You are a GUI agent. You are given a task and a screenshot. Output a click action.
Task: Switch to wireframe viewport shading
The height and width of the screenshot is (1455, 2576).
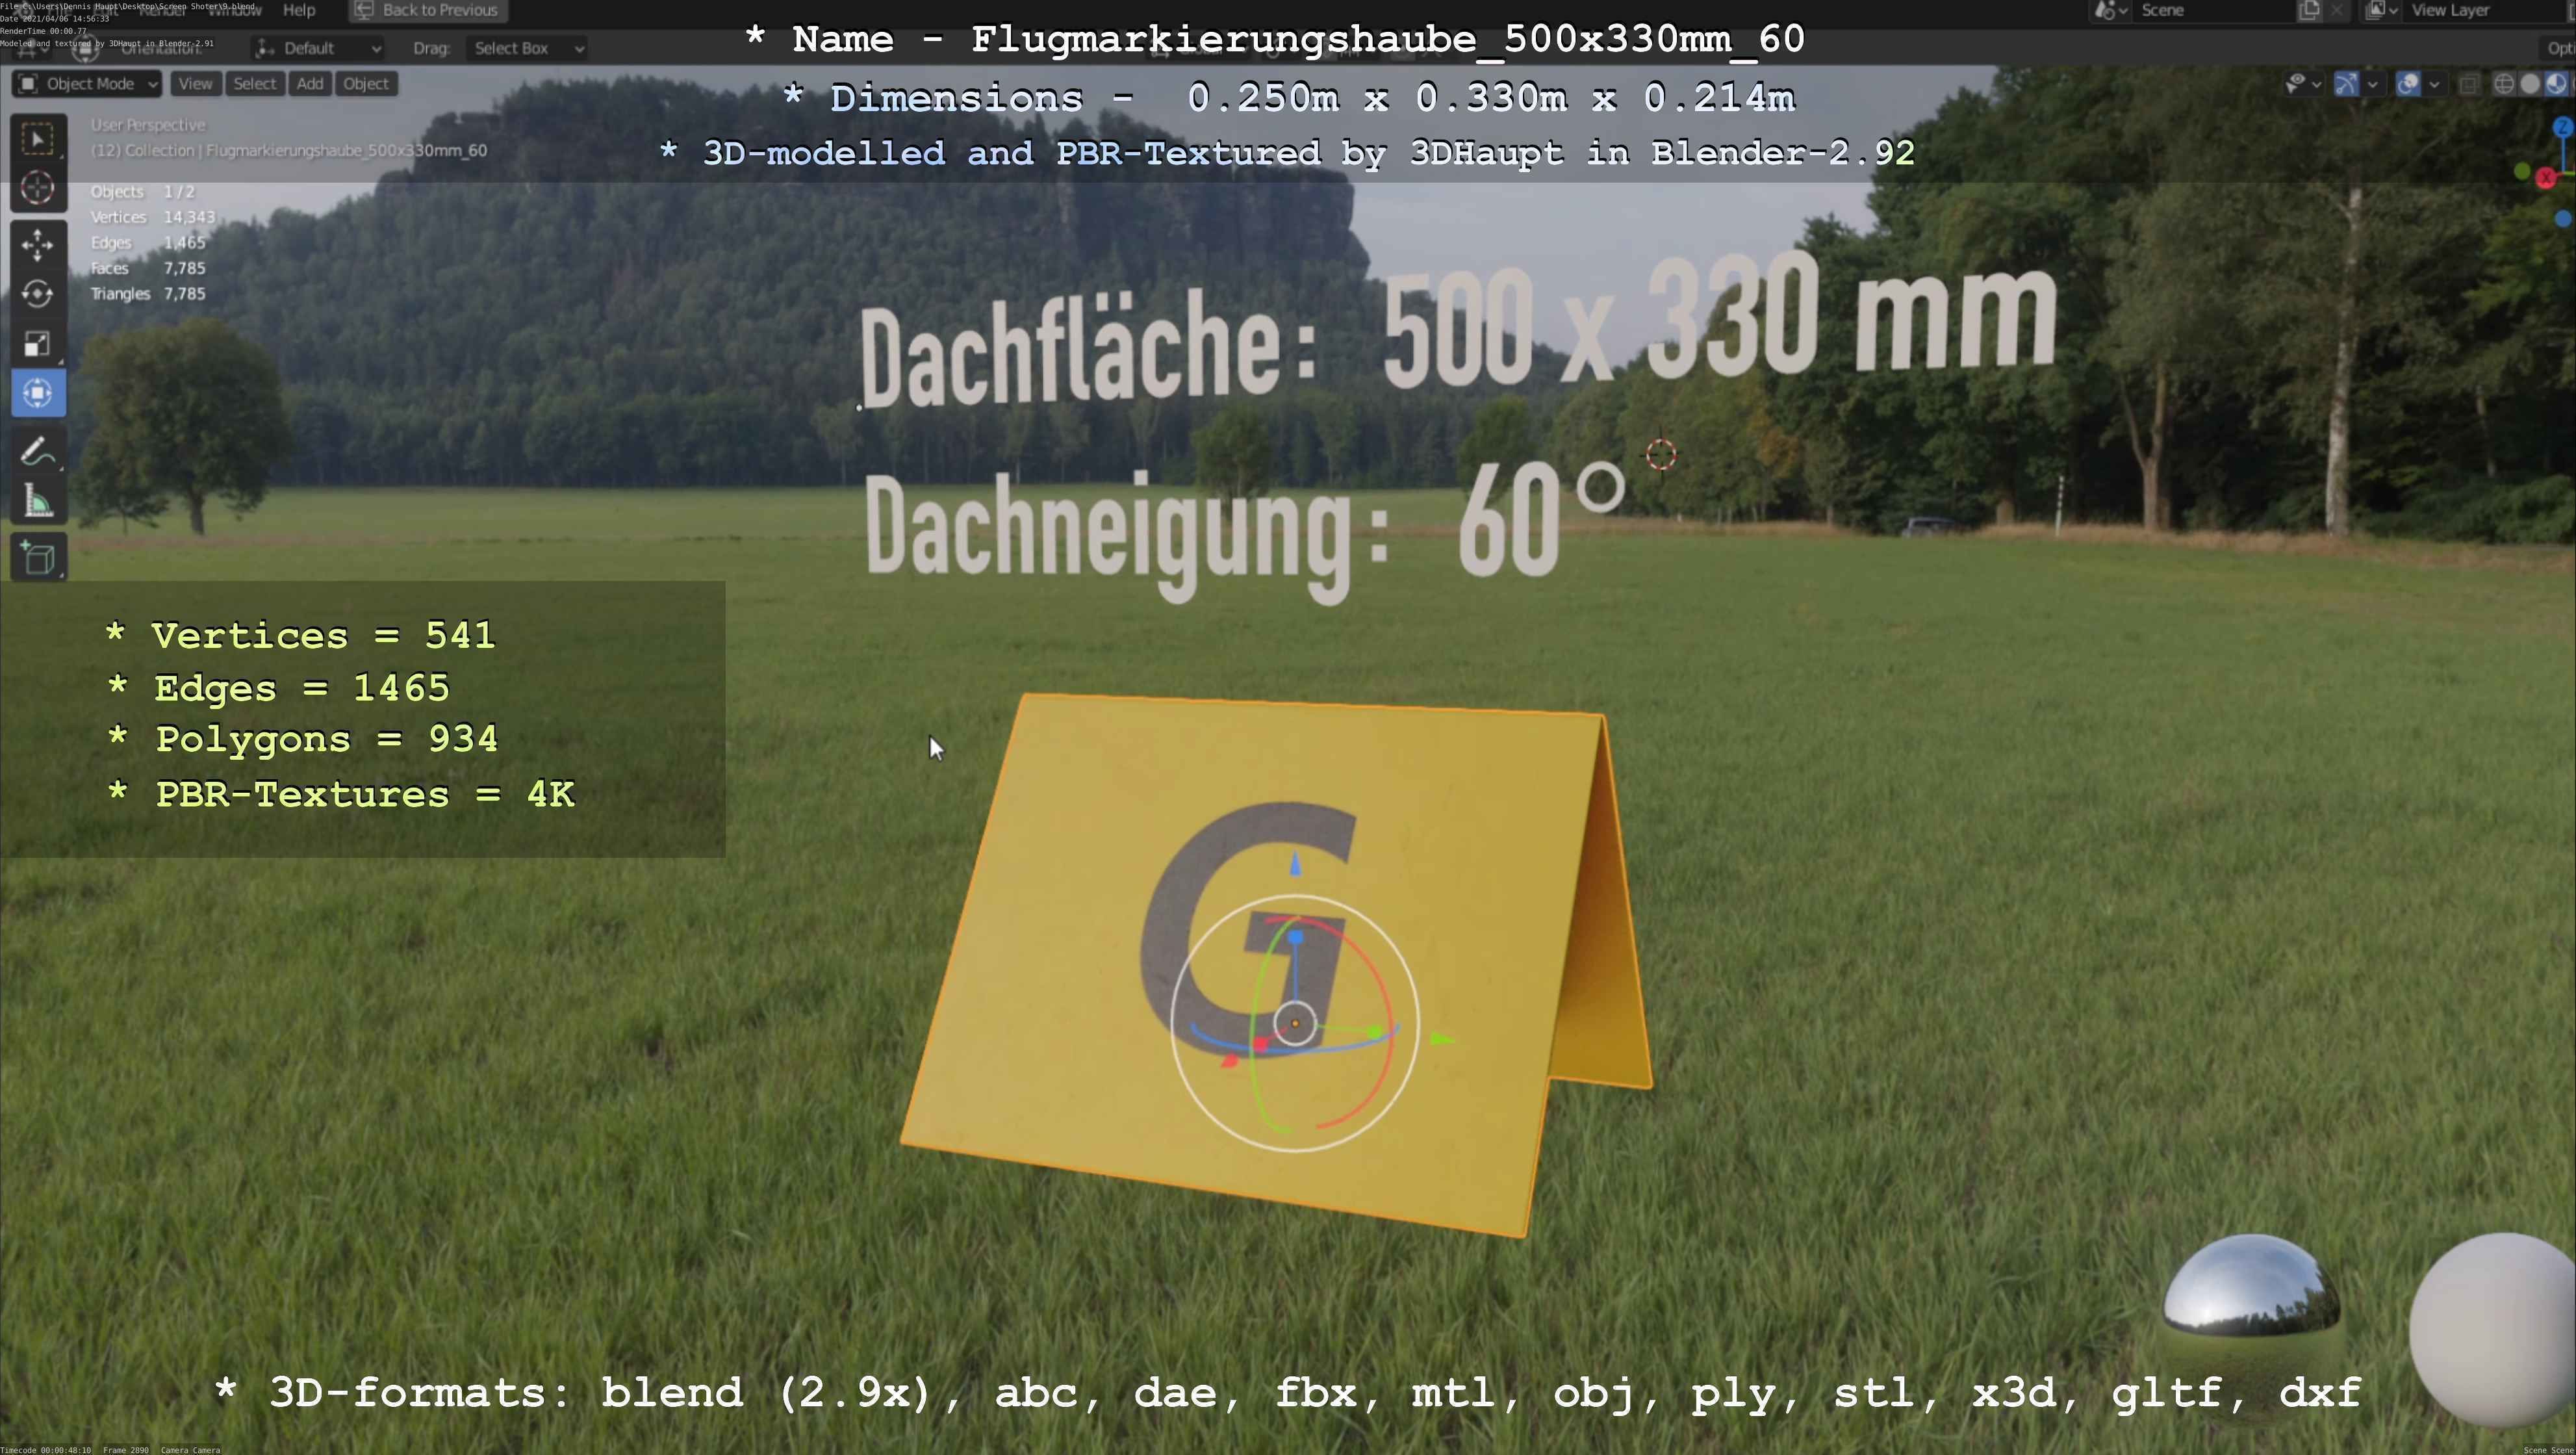(x=2504, y=84)
